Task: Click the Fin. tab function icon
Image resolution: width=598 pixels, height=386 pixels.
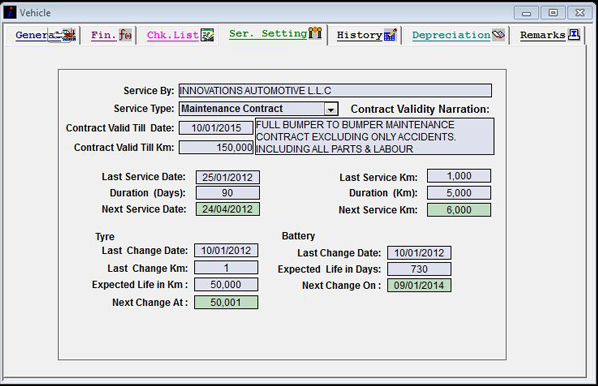Action: tap(125, 35)
